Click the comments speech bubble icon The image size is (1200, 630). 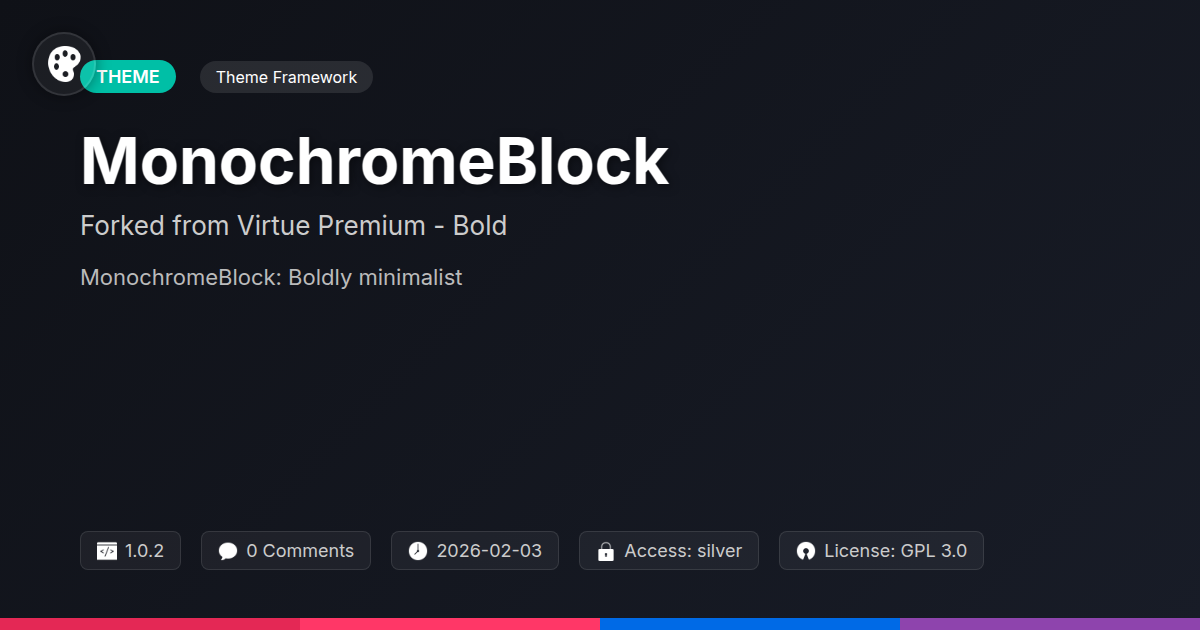[228, 551]
